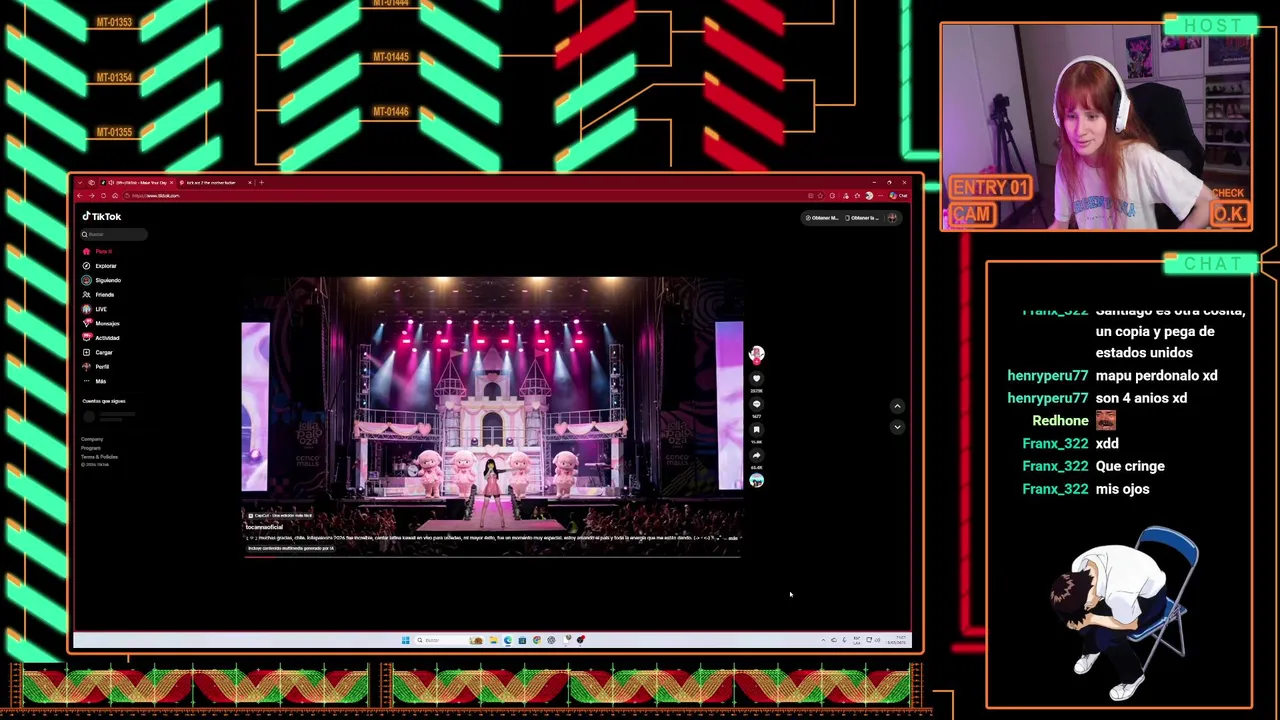Open Edge browser from taskbar

point(507,640)
